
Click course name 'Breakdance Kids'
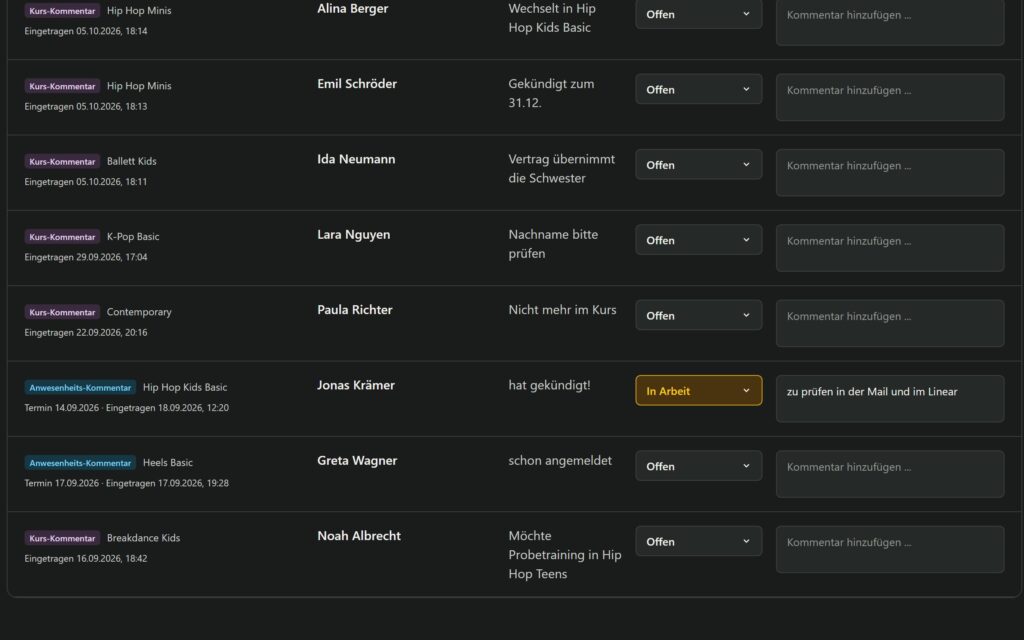(x=143, y=538)
